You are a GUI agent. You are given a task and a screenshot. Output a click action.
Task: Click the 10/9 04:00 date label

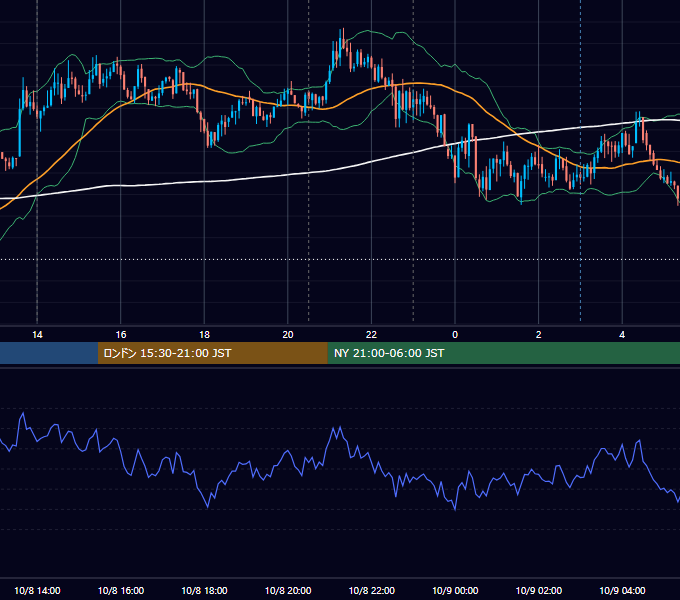click(622, 590)
